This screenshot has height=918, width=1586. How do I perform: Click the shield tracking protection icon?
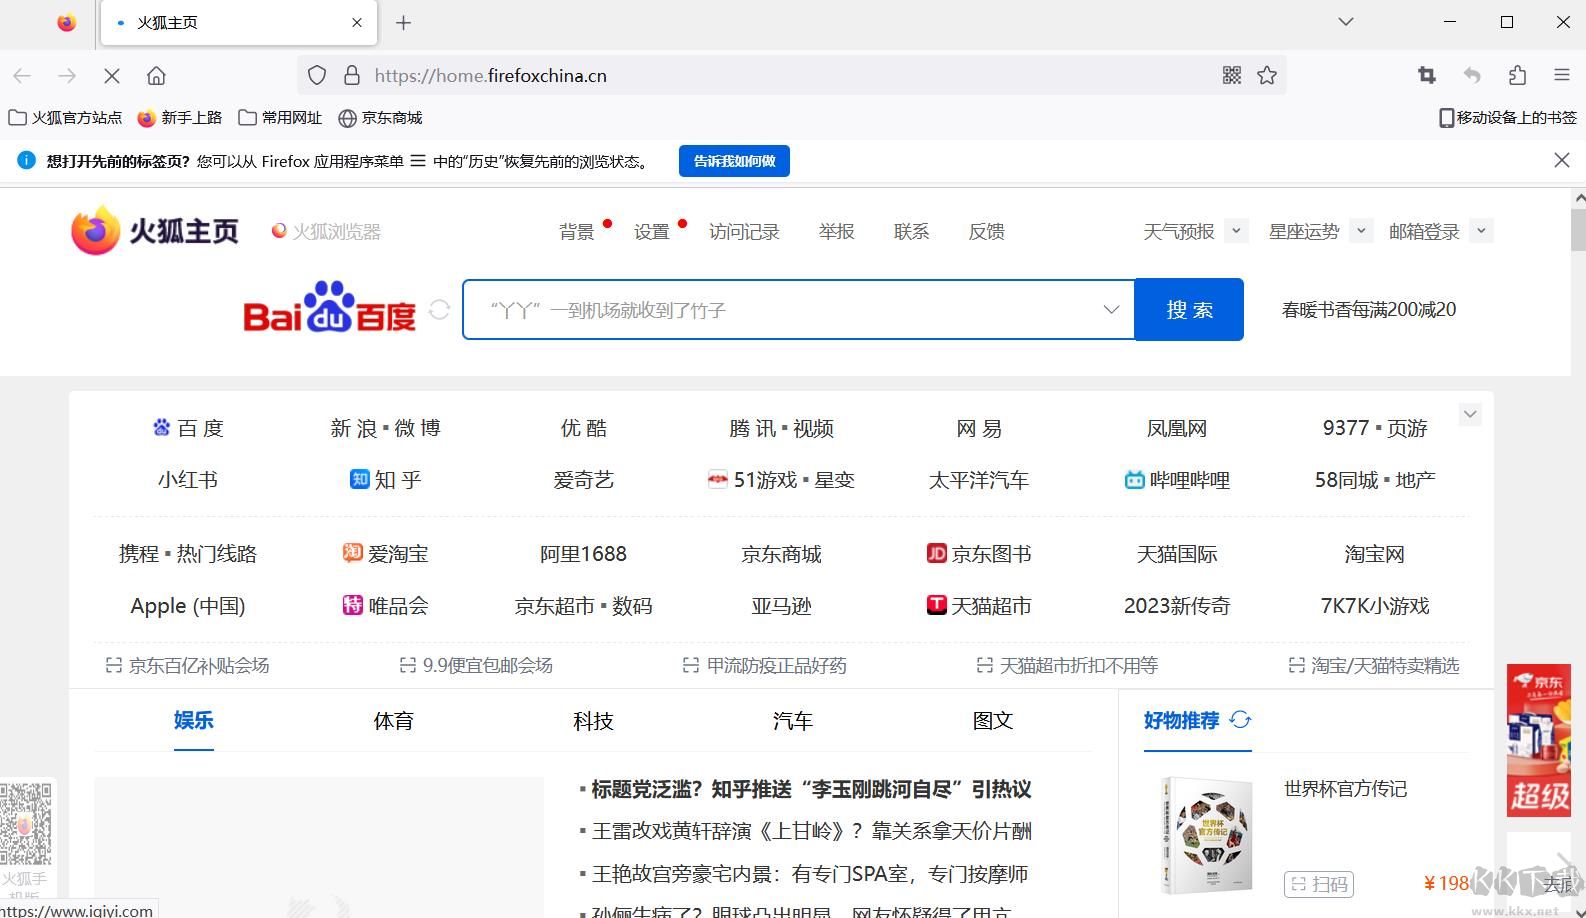pyautogui.click(x=317, y=76)
